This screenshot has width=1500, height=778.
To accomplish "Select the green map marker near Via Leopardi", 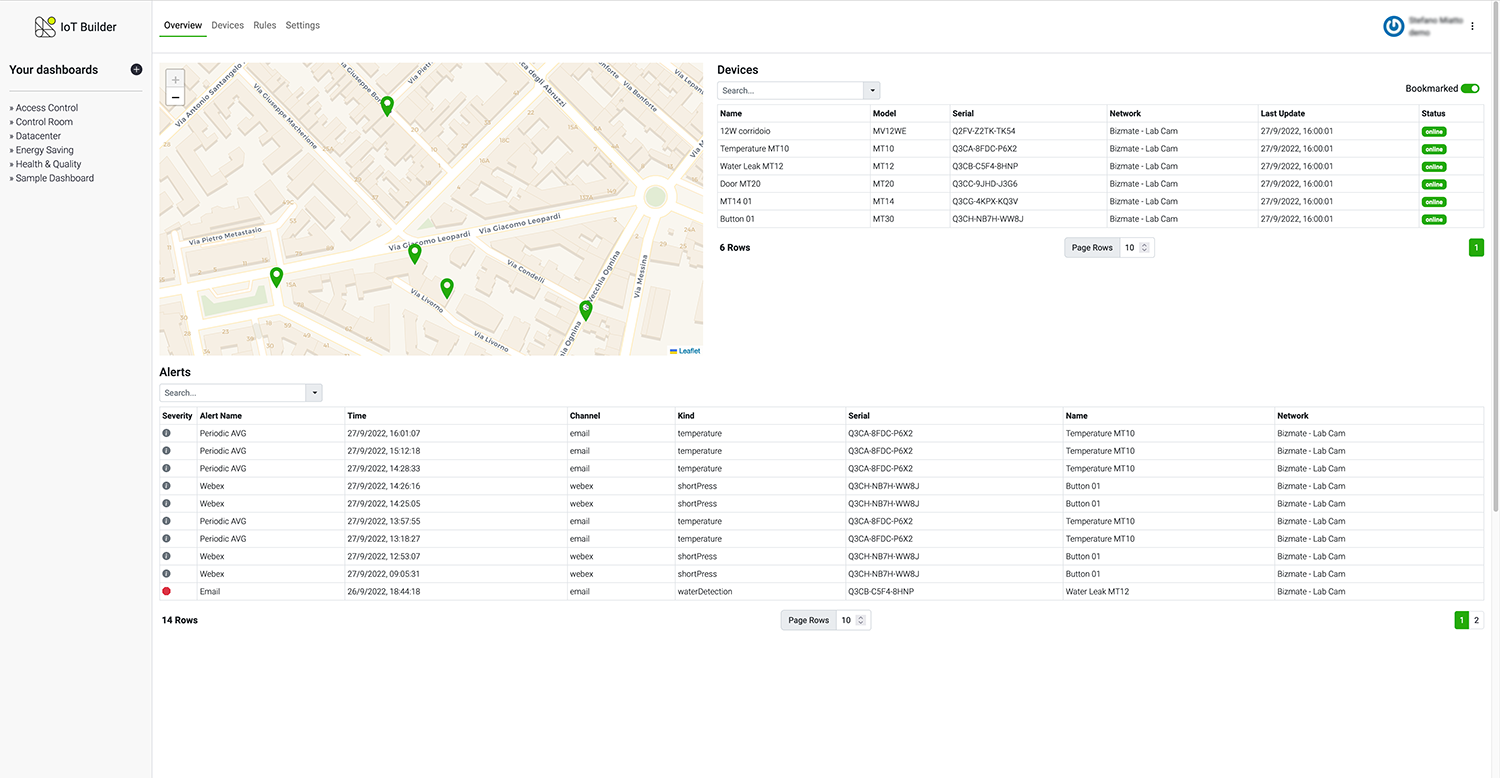I will tap(414, 253).
